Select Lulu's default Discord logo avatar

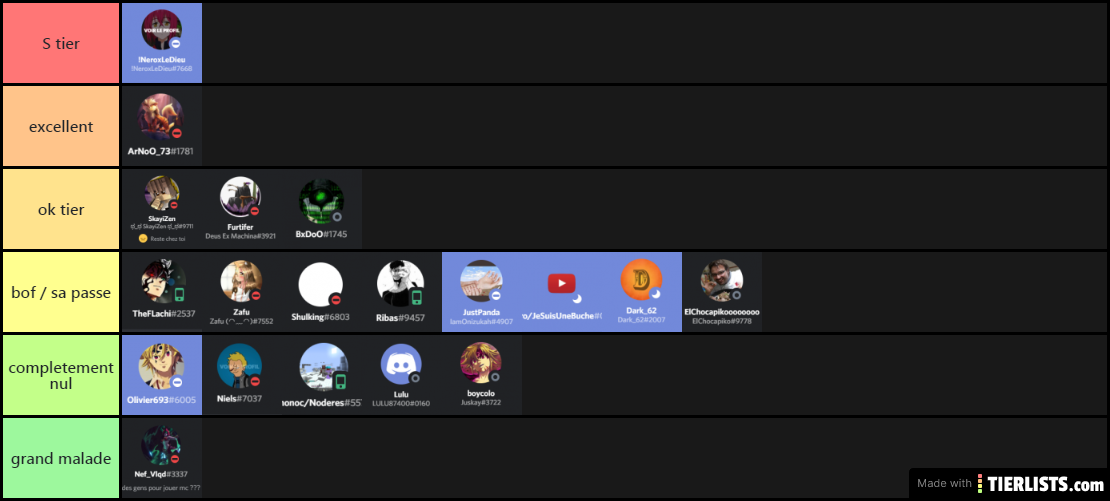pyautogui.click(x=401, y=364)
